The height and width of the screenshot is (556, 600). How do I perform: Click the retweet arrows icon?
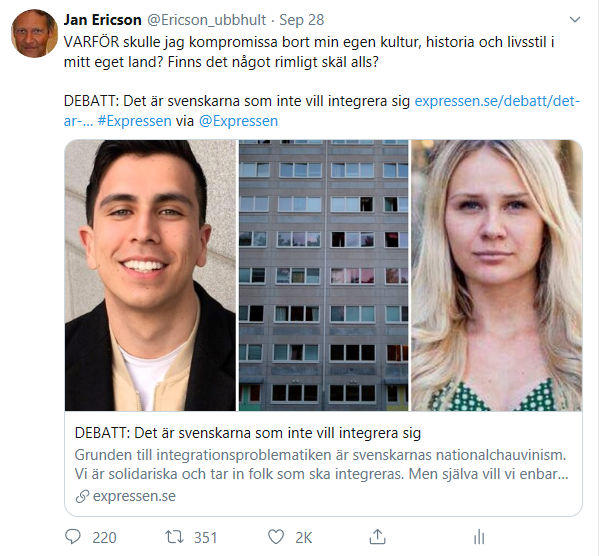coord(174,537)
